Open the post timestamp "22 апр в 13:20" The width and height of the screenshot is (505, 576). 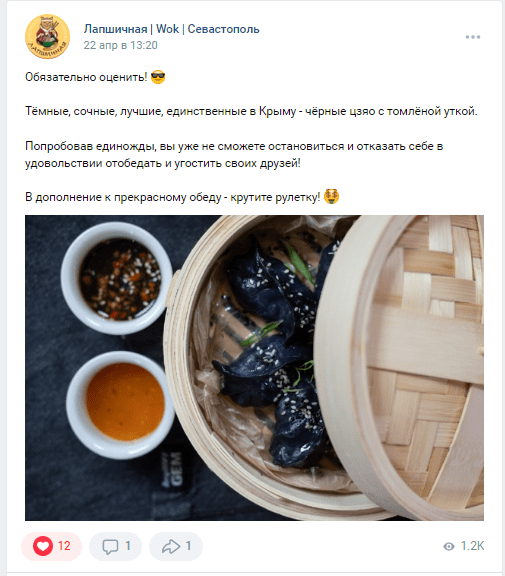(x=120, y=45)
